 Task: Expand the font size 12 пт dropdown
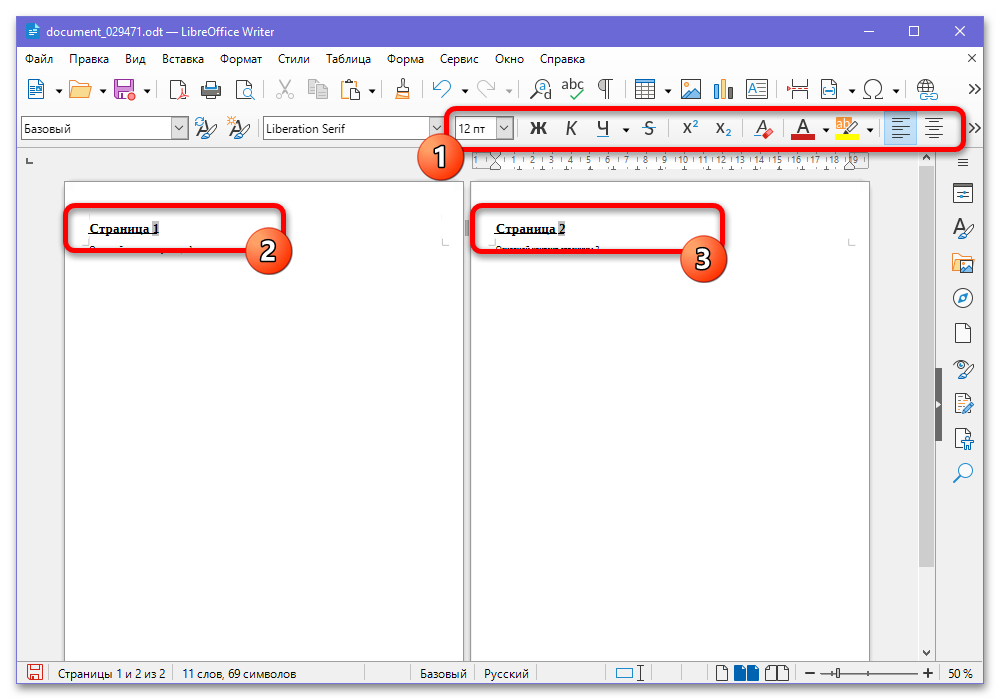tap(504, 129)
